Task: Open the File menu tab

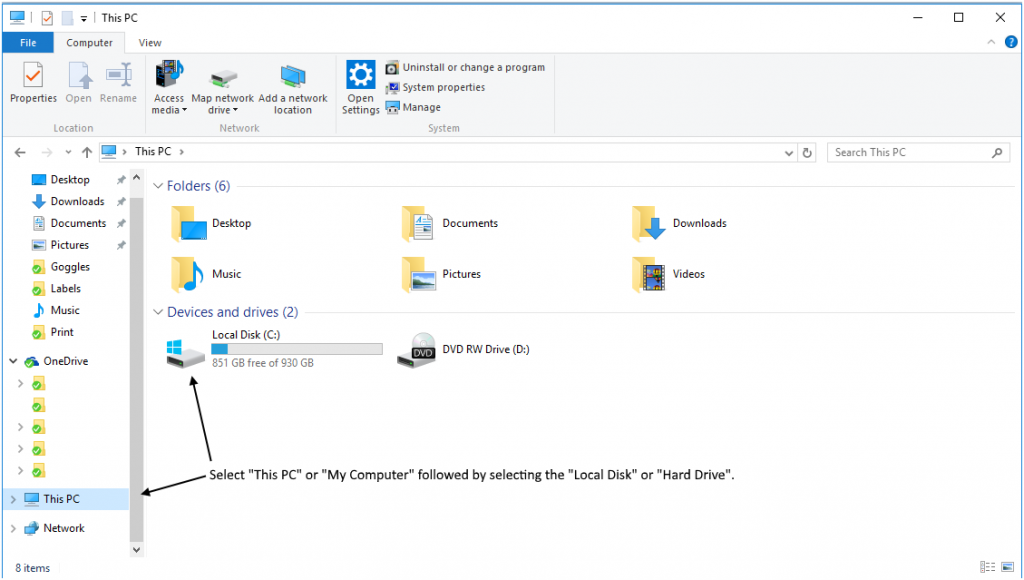Action: point(28,43)
